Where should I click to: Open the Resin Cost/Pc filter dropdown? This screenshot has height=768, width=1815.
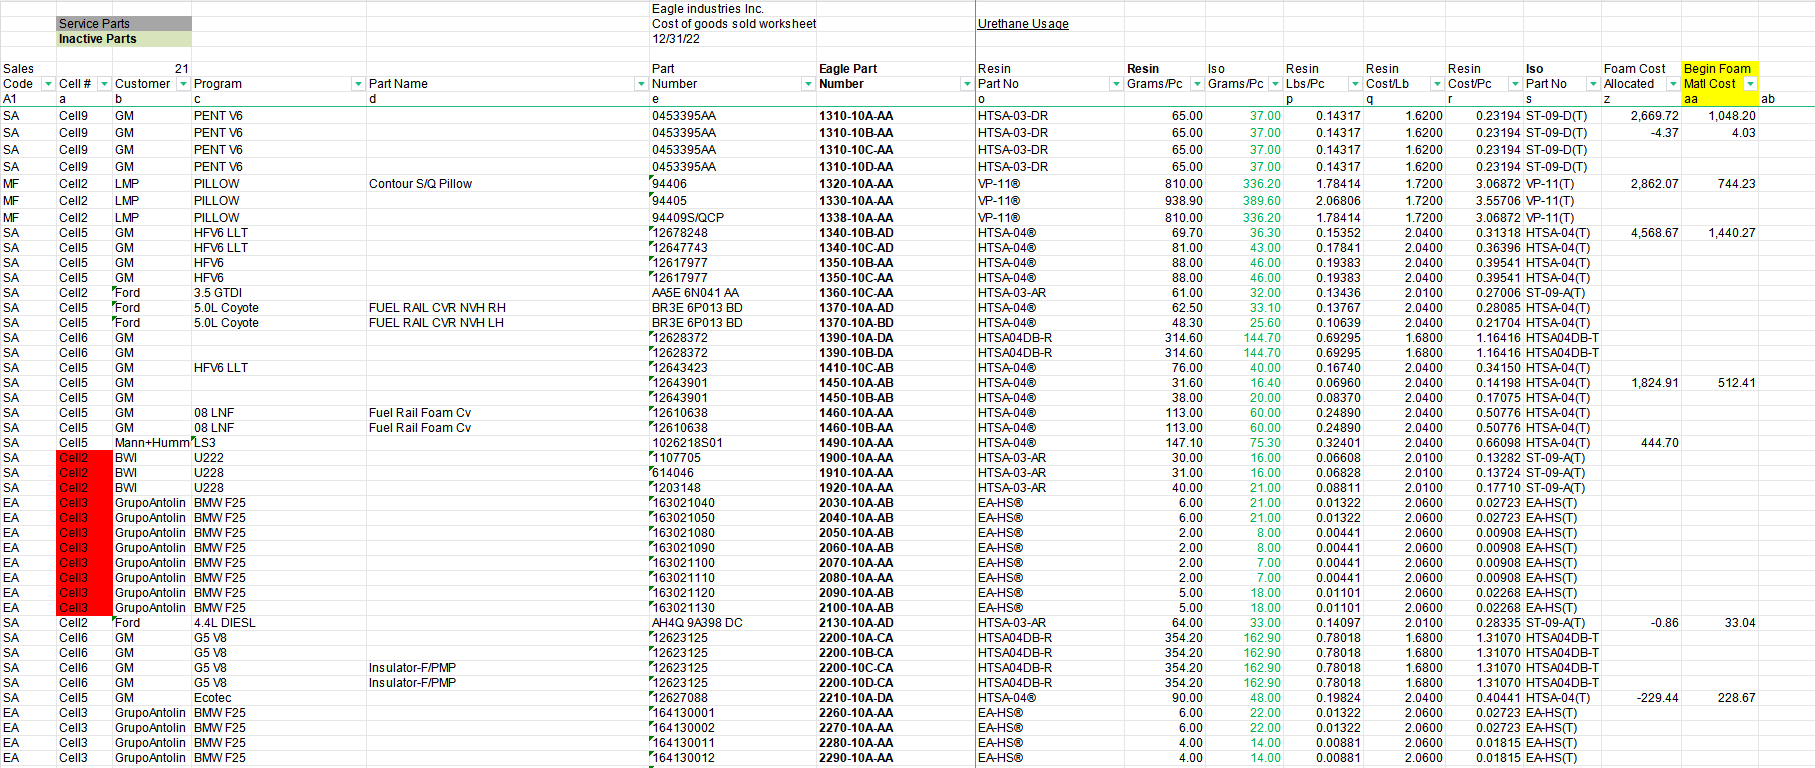pyautogui.click(x=1515, y=84)
